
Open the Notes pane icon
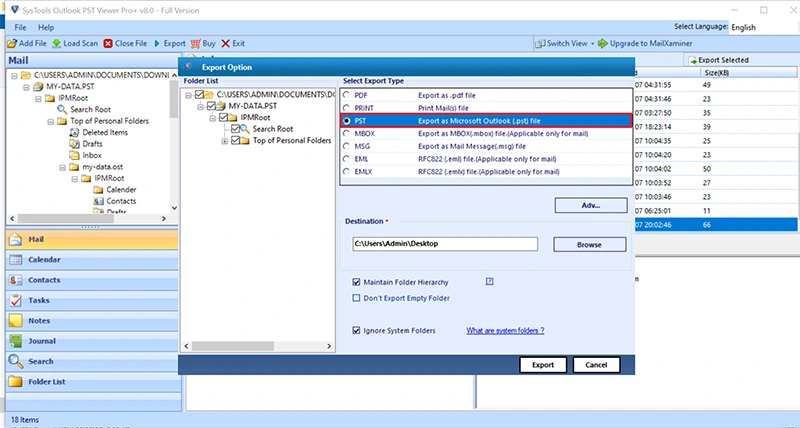(x=15, y=320)
